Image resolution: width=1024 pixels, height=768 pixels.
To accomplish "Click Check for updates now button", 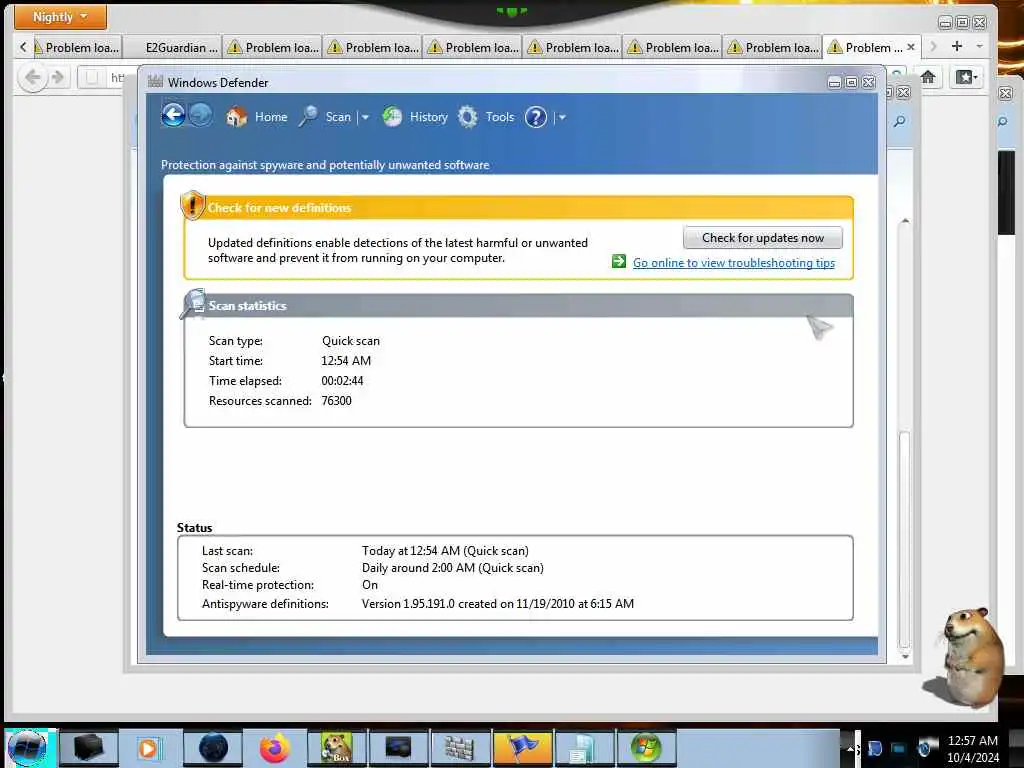I will tap(763, 238).
